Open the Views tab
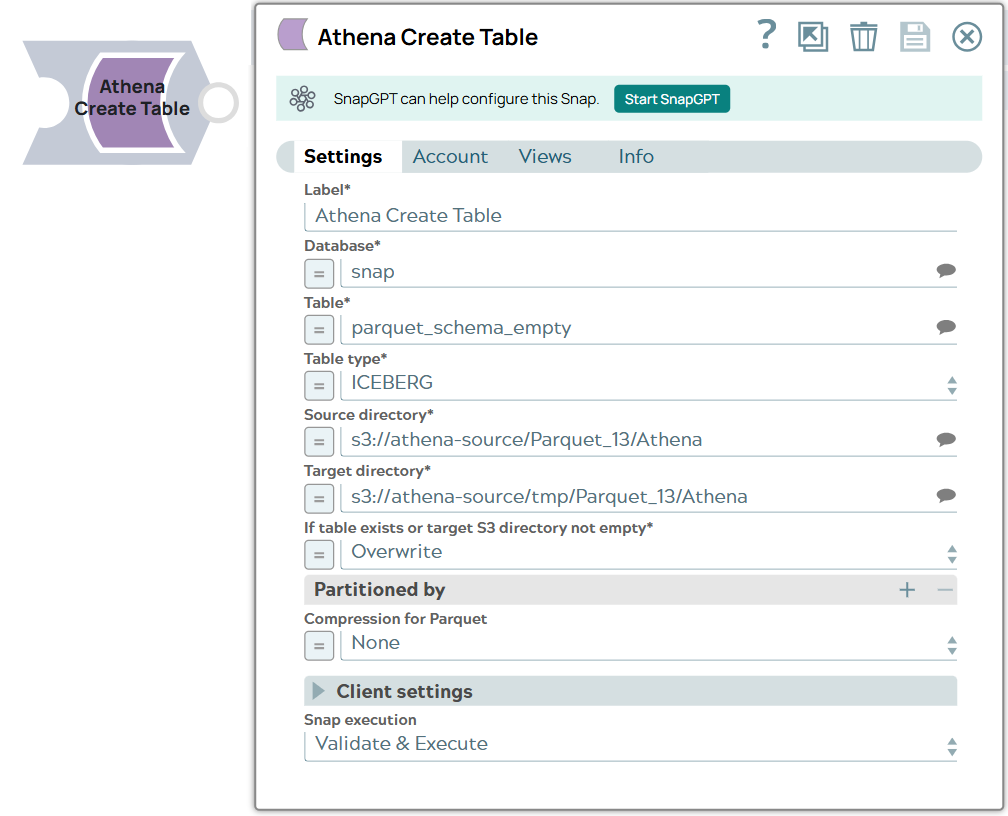 click(544, 157)
